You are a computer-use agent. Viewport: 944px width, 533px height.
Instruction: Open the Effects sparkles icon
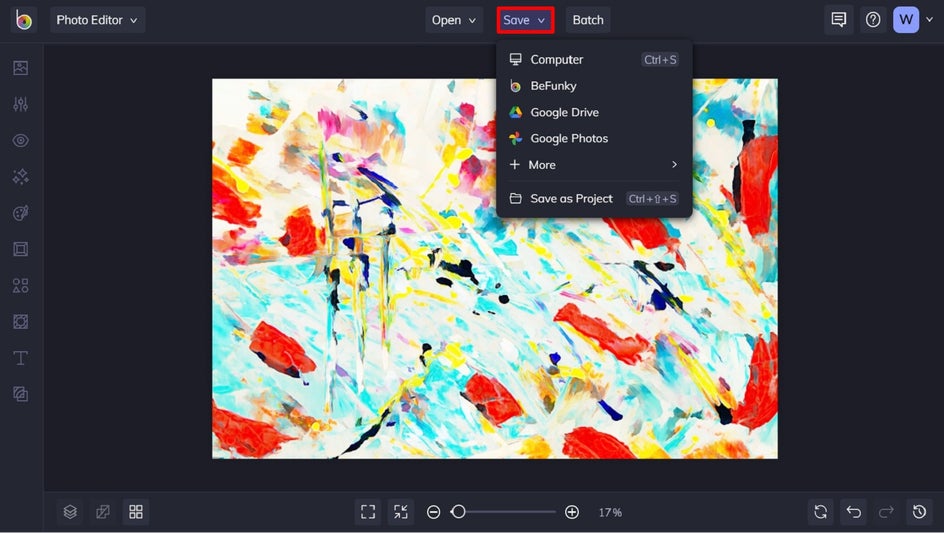[x=20, y=176]
